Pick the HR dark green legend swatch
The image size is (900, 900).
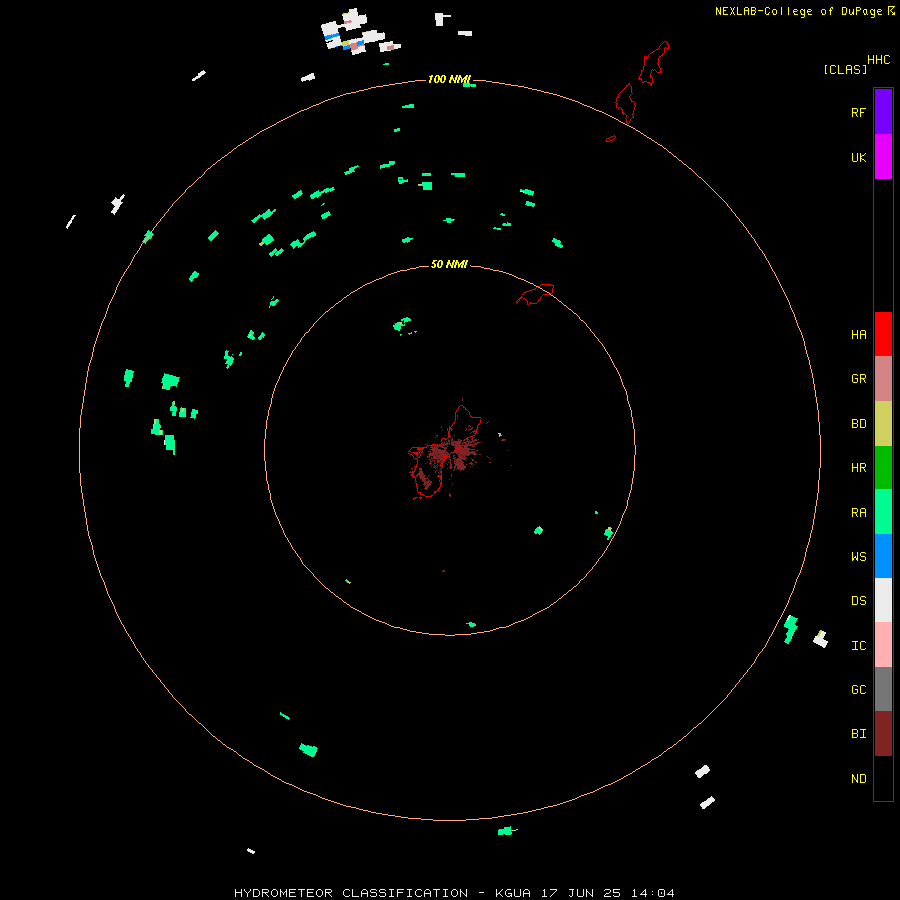coord(883,467)
